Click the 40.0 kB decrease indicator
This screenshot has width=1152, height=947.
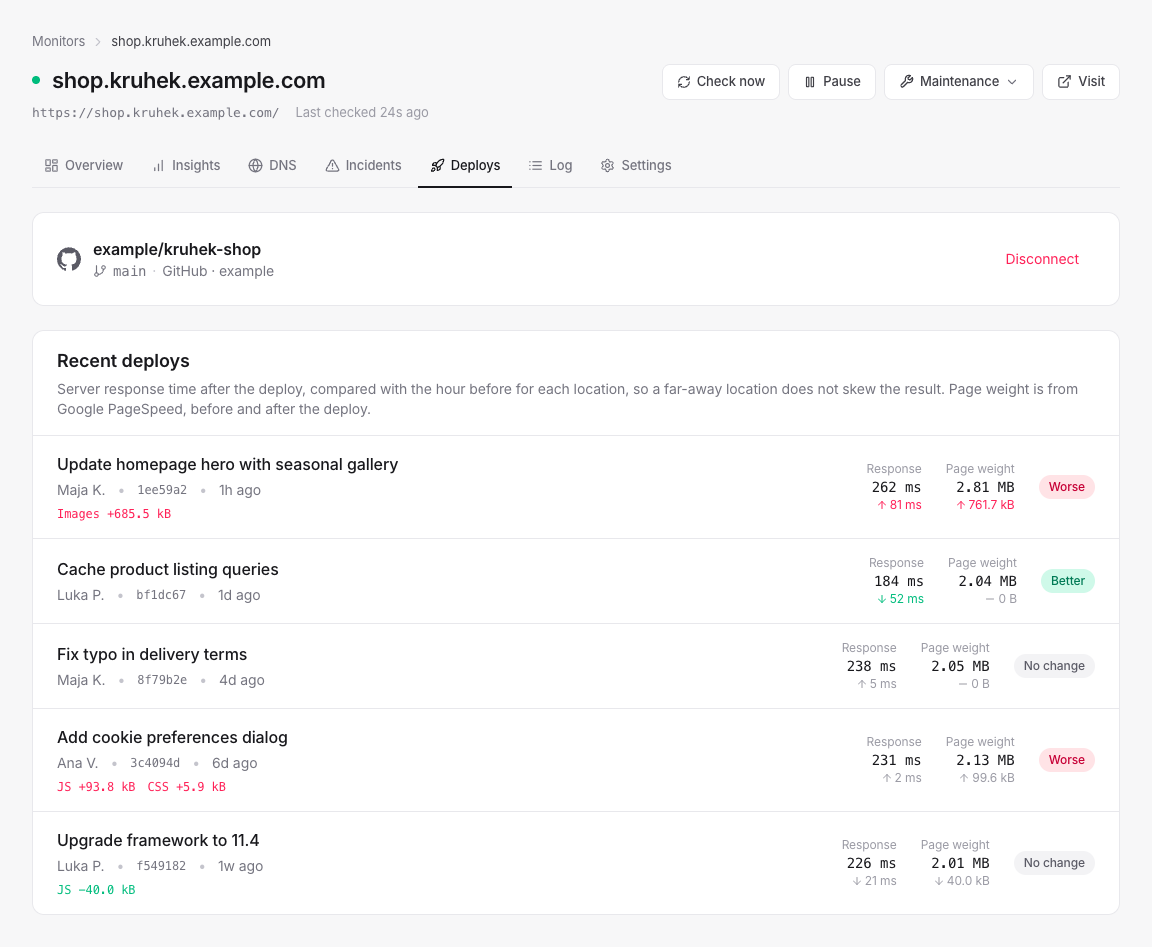click(962, 882)
